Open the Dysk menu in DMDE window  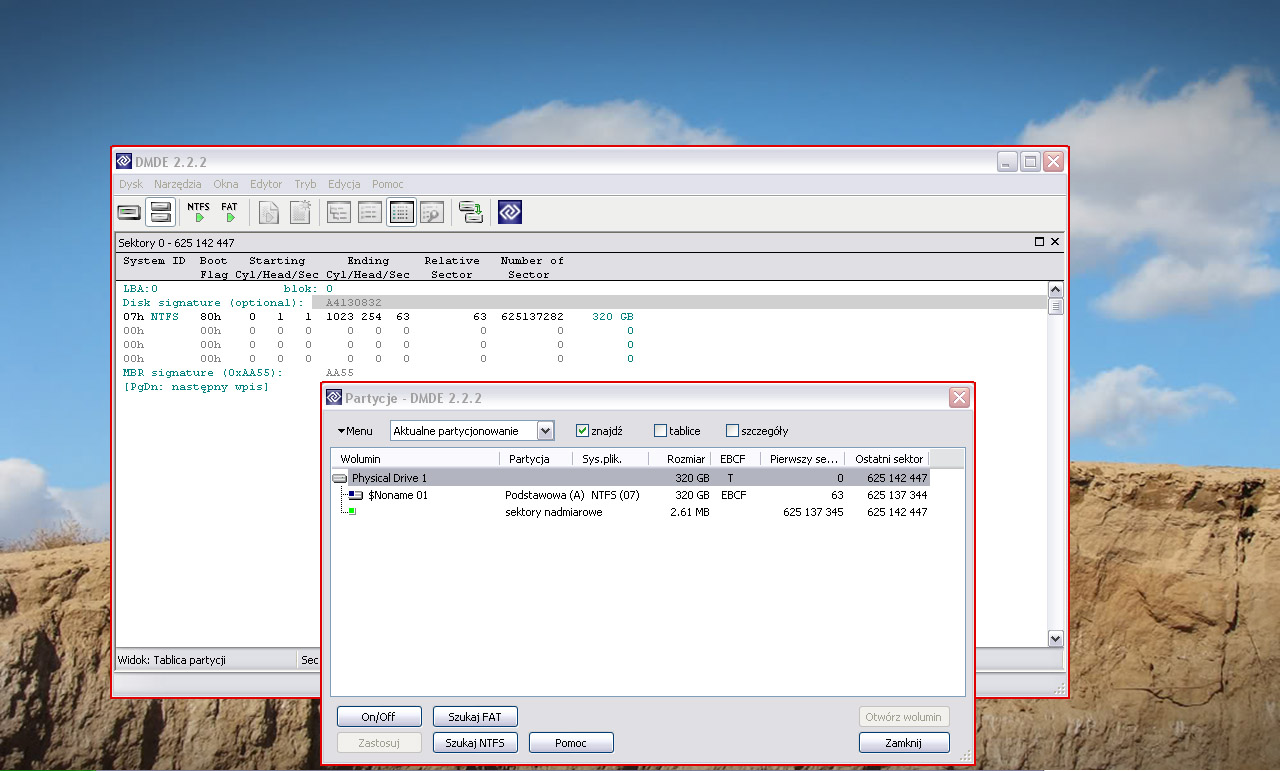click(x=131, y=184)
